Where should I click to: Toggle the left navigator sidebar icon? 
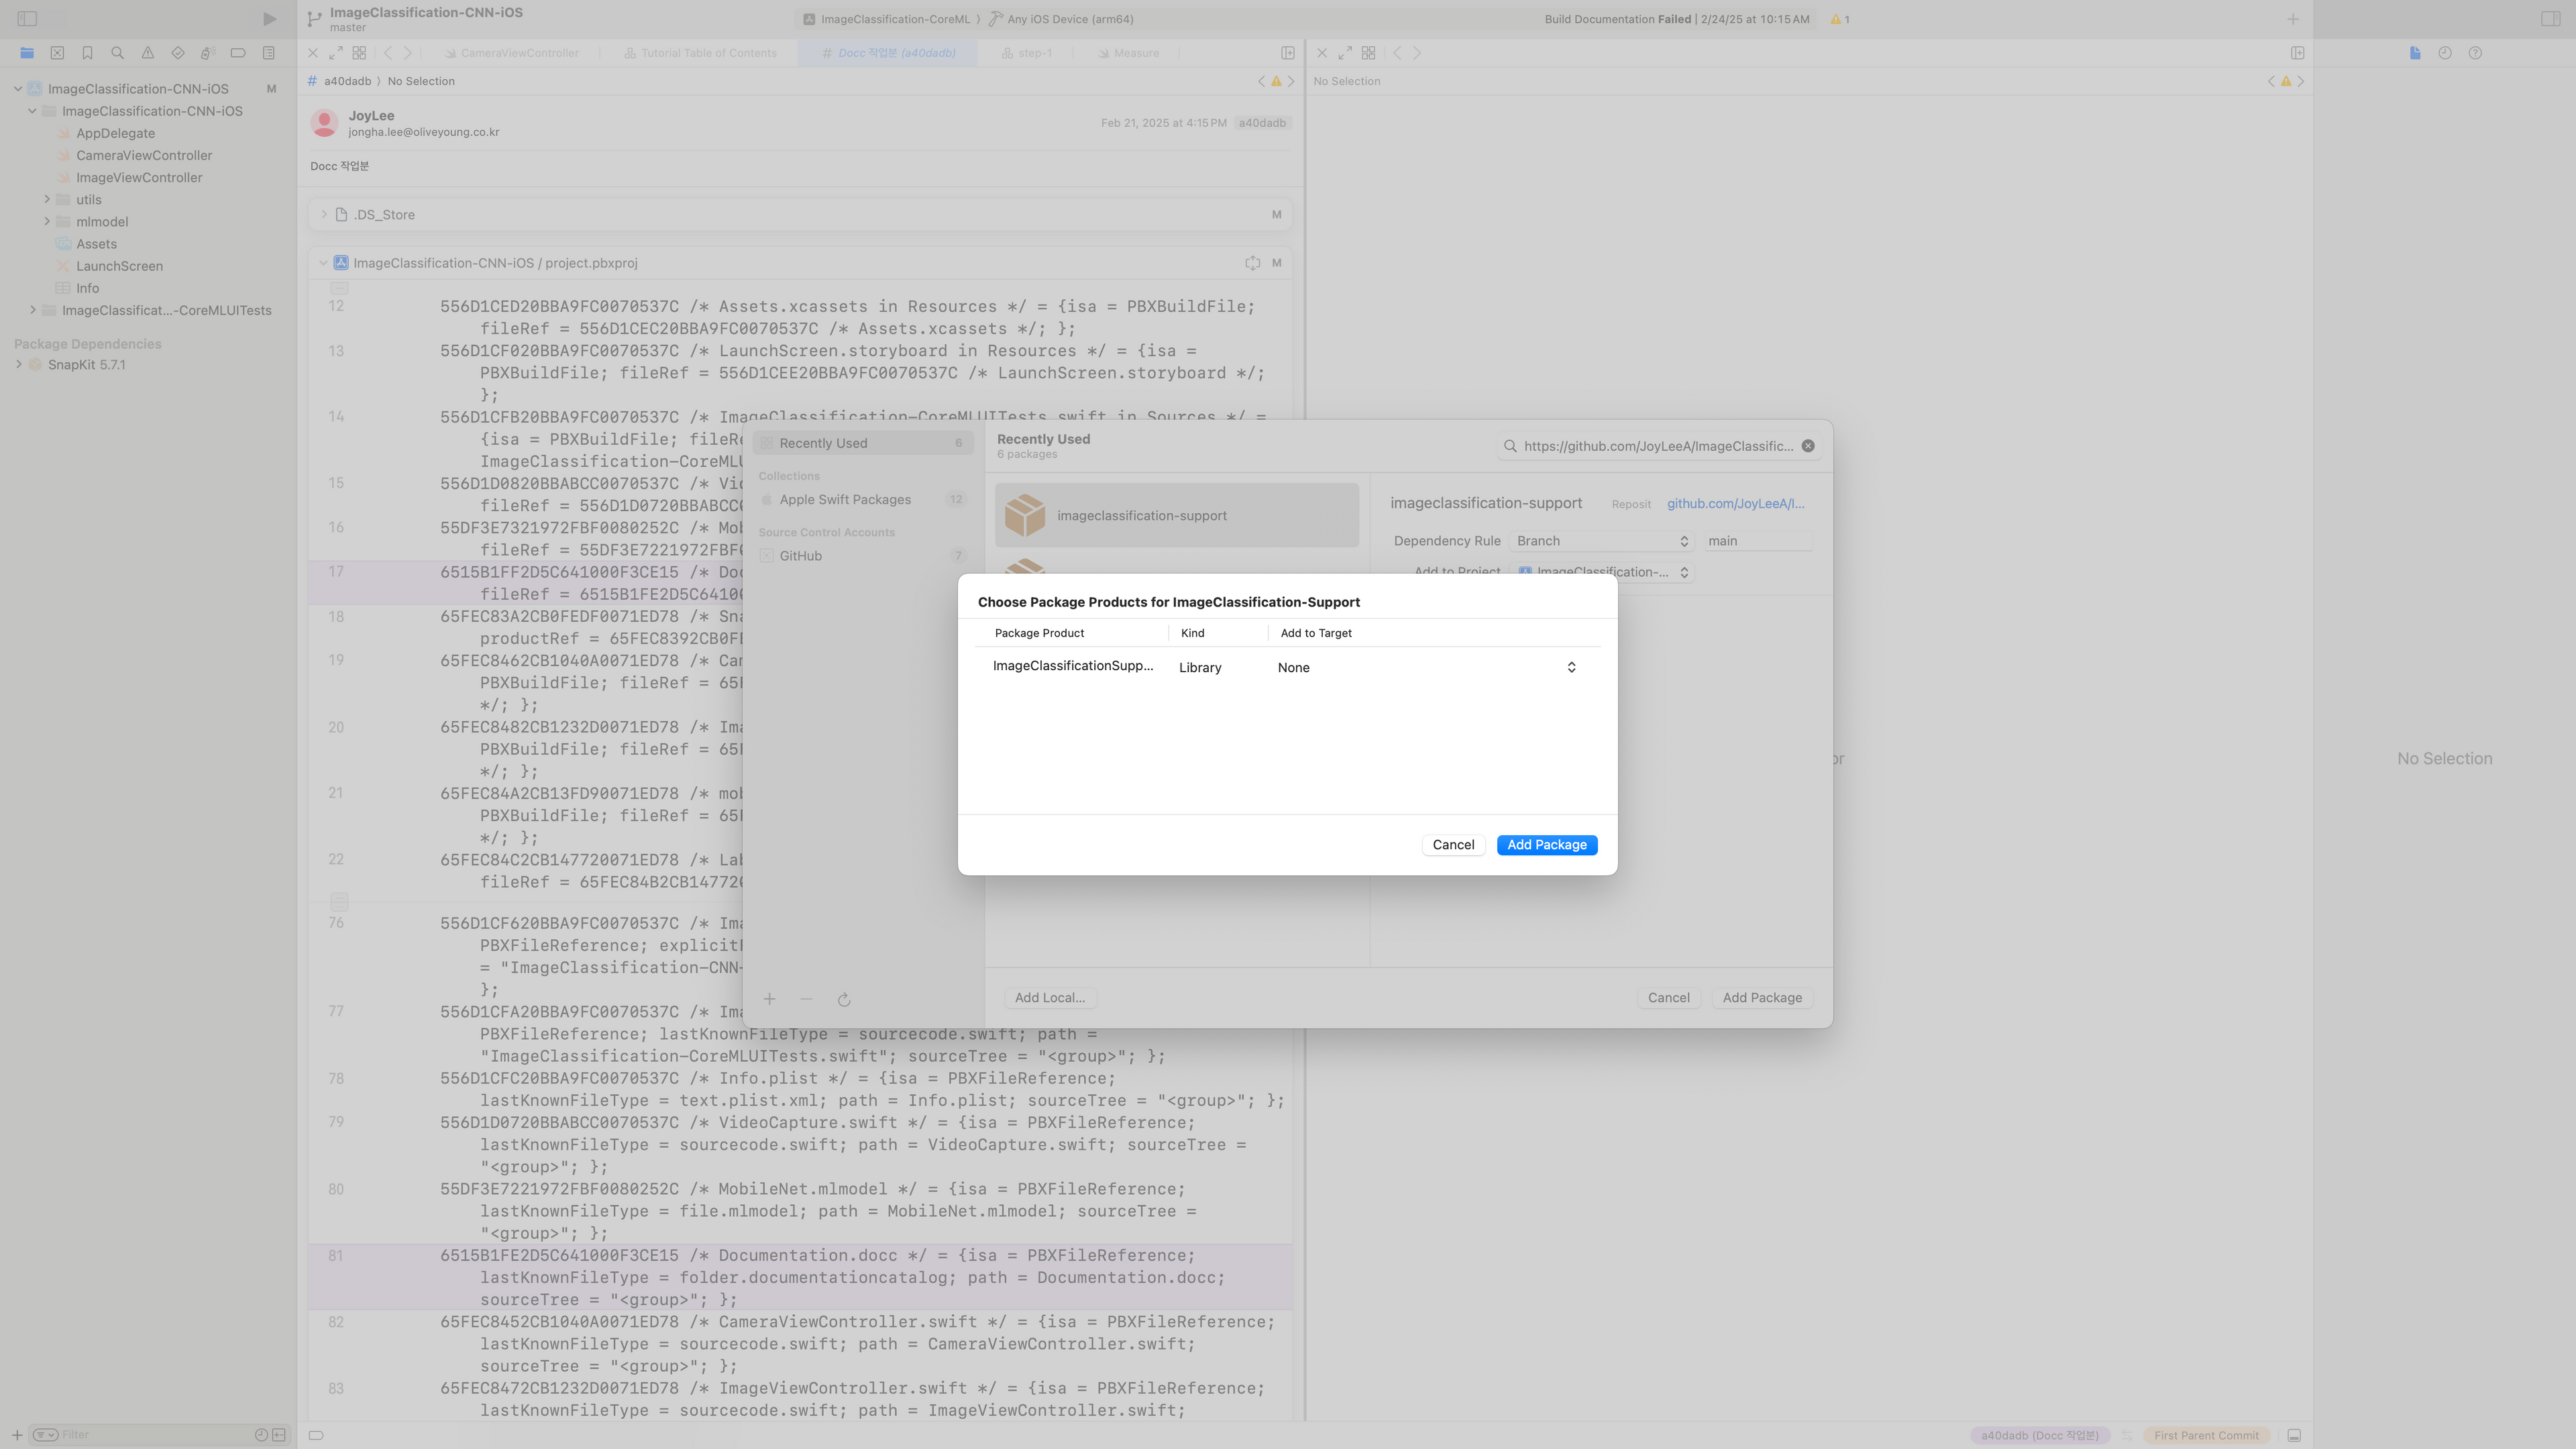[x=27, y=19]
